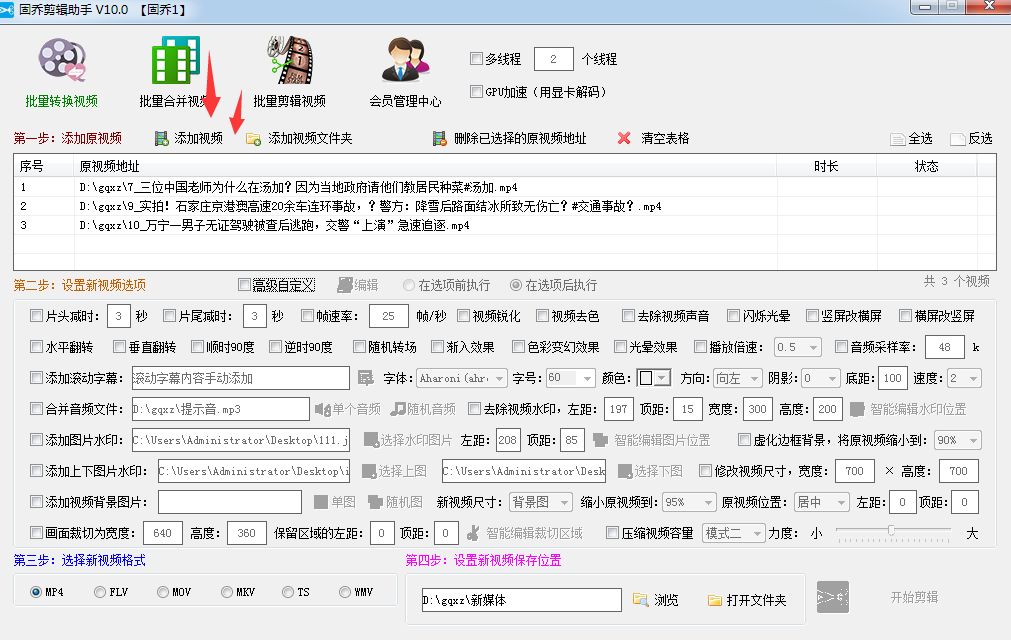The image size is (1011, 640).
Task: Click the 打开文件夹 folder icon
Action: (x=714, y=600)
